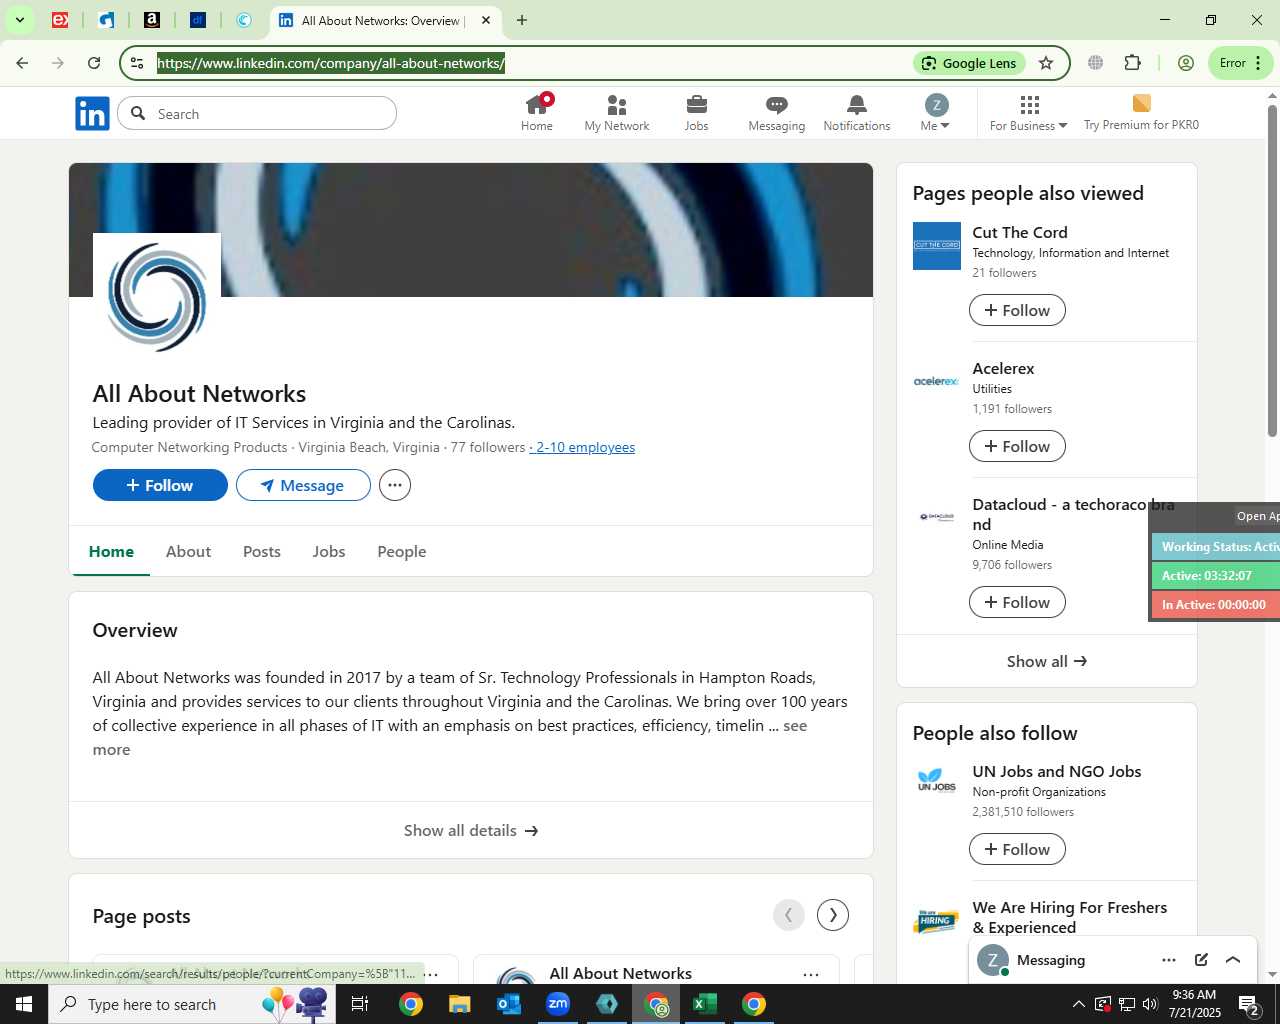The width and height of the screenshot is (1280, 1024).
Task: Follow Datacloud page
Action: pos(1017,602)
